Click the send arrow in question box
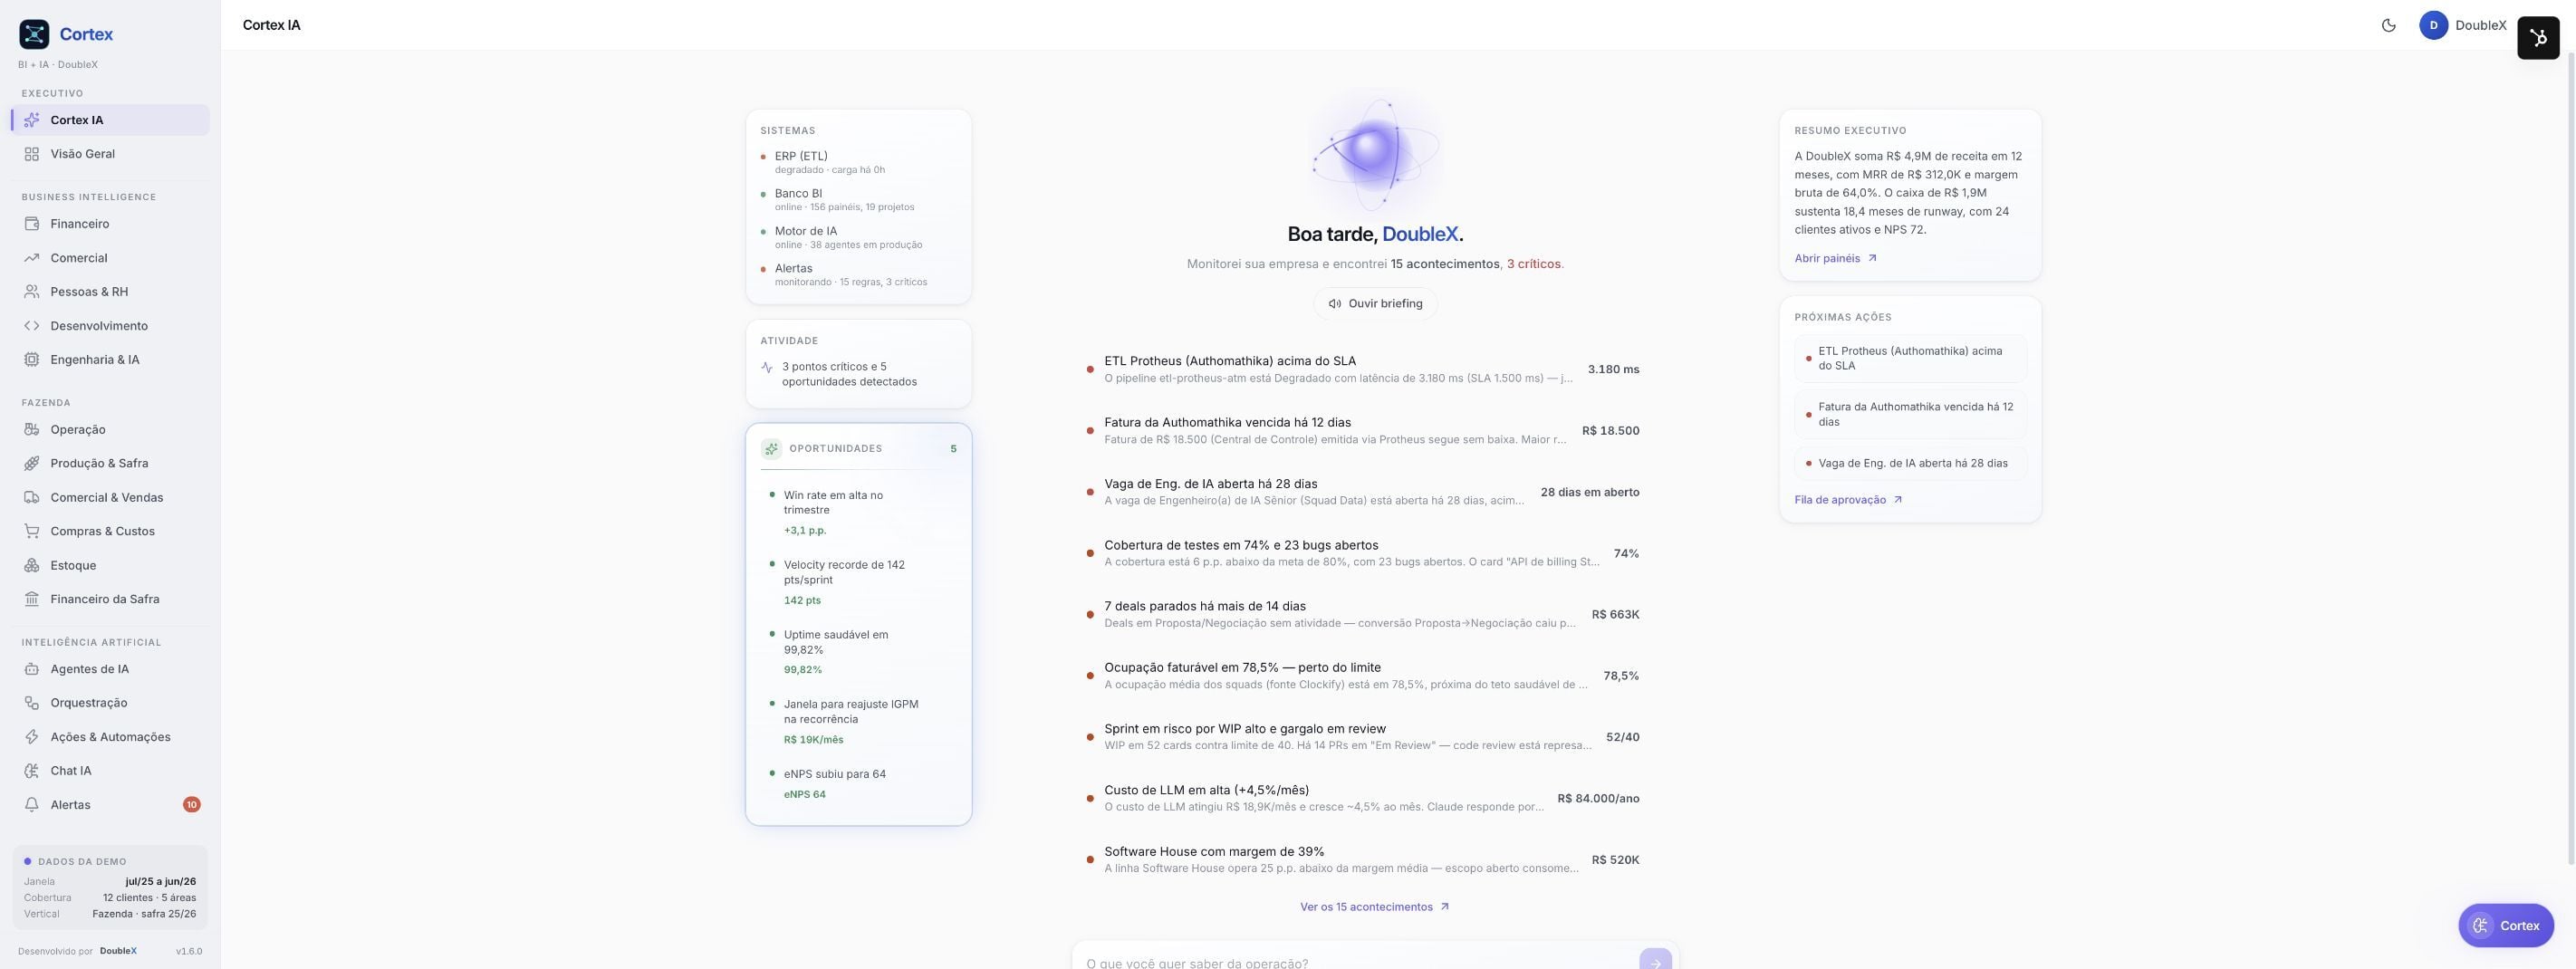Screen dimensions: 2576x969 pyautogui.click(x=1655, y=961)
